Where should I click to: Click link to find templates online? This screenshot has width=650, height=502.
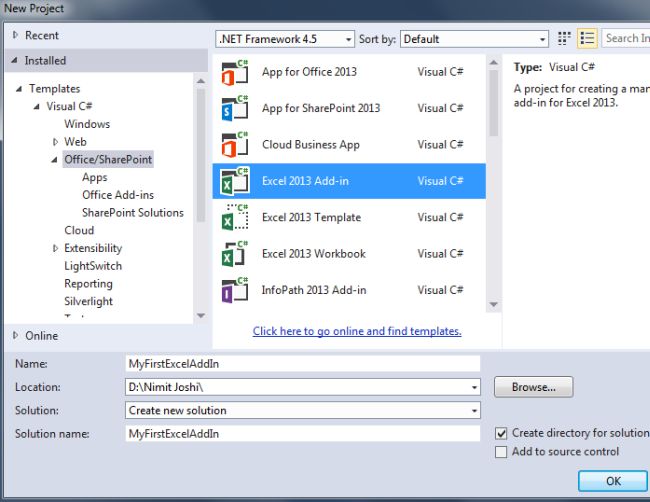[357, 331]
